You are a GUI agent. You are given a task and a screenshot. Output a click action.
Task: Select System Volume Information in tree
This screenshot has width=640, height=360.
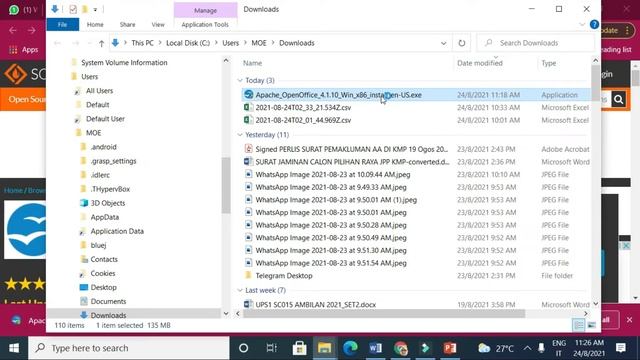(x=124, y=62)
